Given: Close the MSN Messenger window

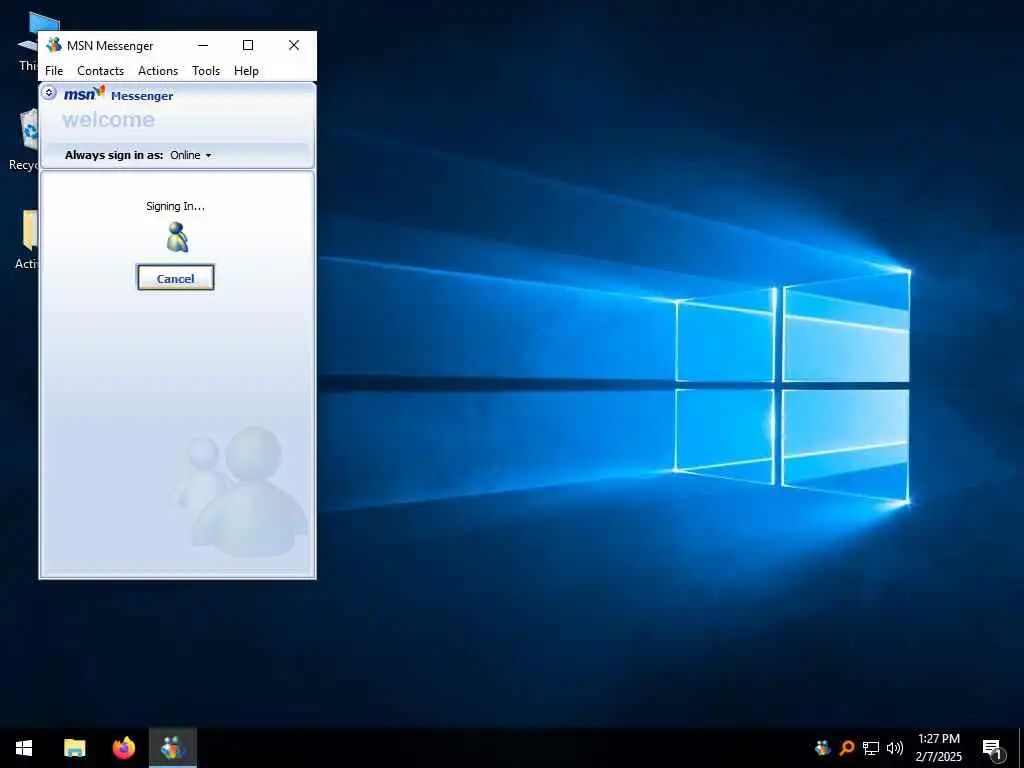Looking at the screenshot, I should point(294,45).
